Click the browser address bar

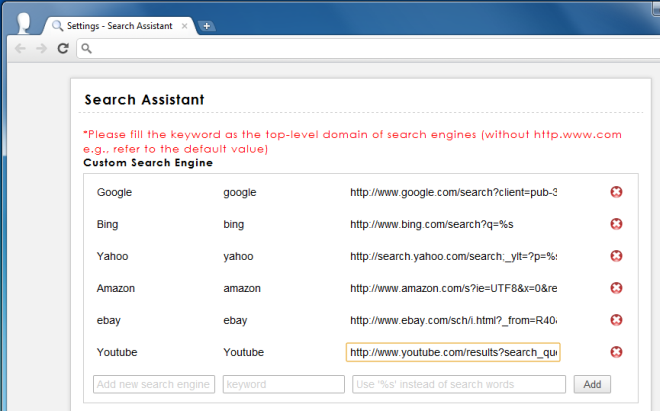[x=370, y=48]
